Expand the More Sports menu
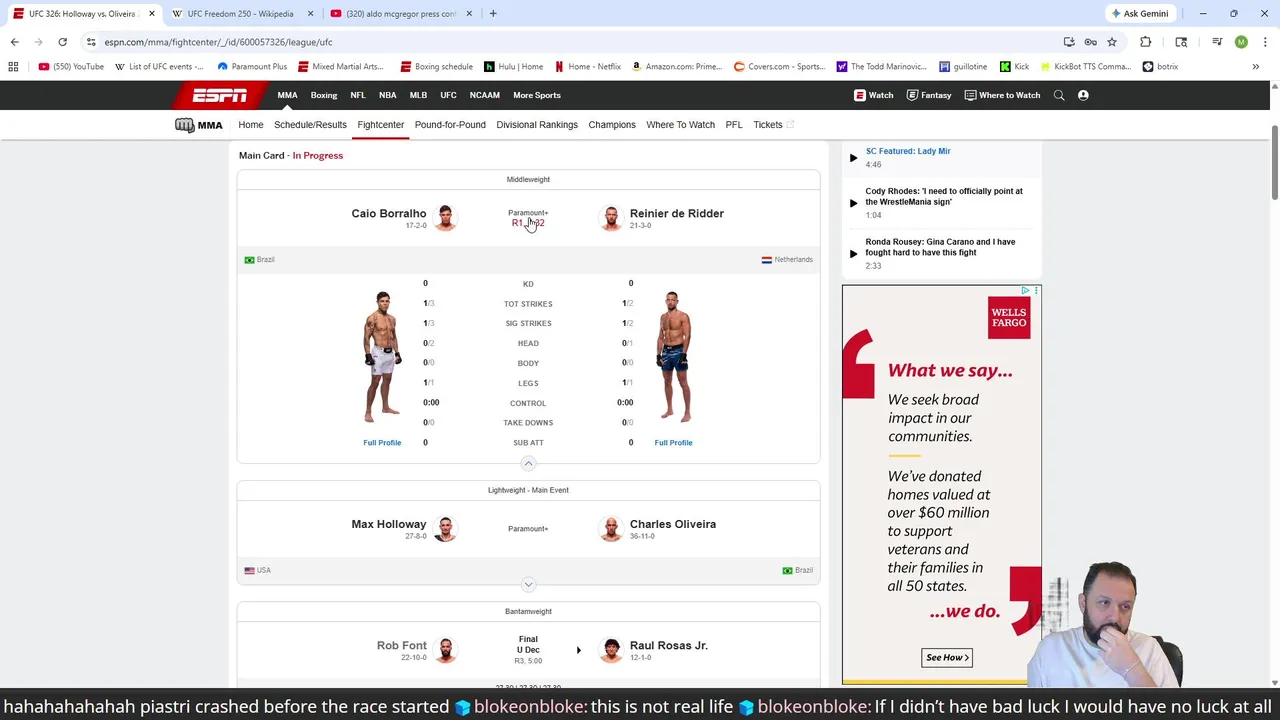The height and width of the screenshot is (720, 1280). click(x=537, y=95)
